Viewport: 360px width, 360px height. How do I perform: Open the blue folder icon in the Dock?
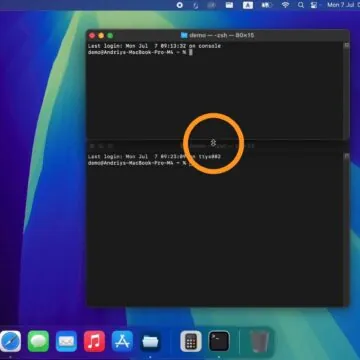pos(150,341)
